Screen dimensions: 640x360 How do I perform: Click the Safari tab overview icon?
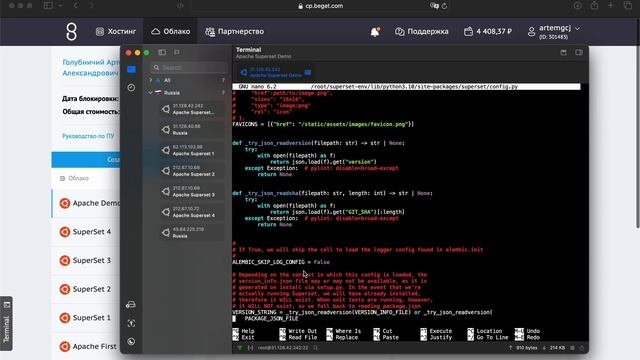point(628,6)
